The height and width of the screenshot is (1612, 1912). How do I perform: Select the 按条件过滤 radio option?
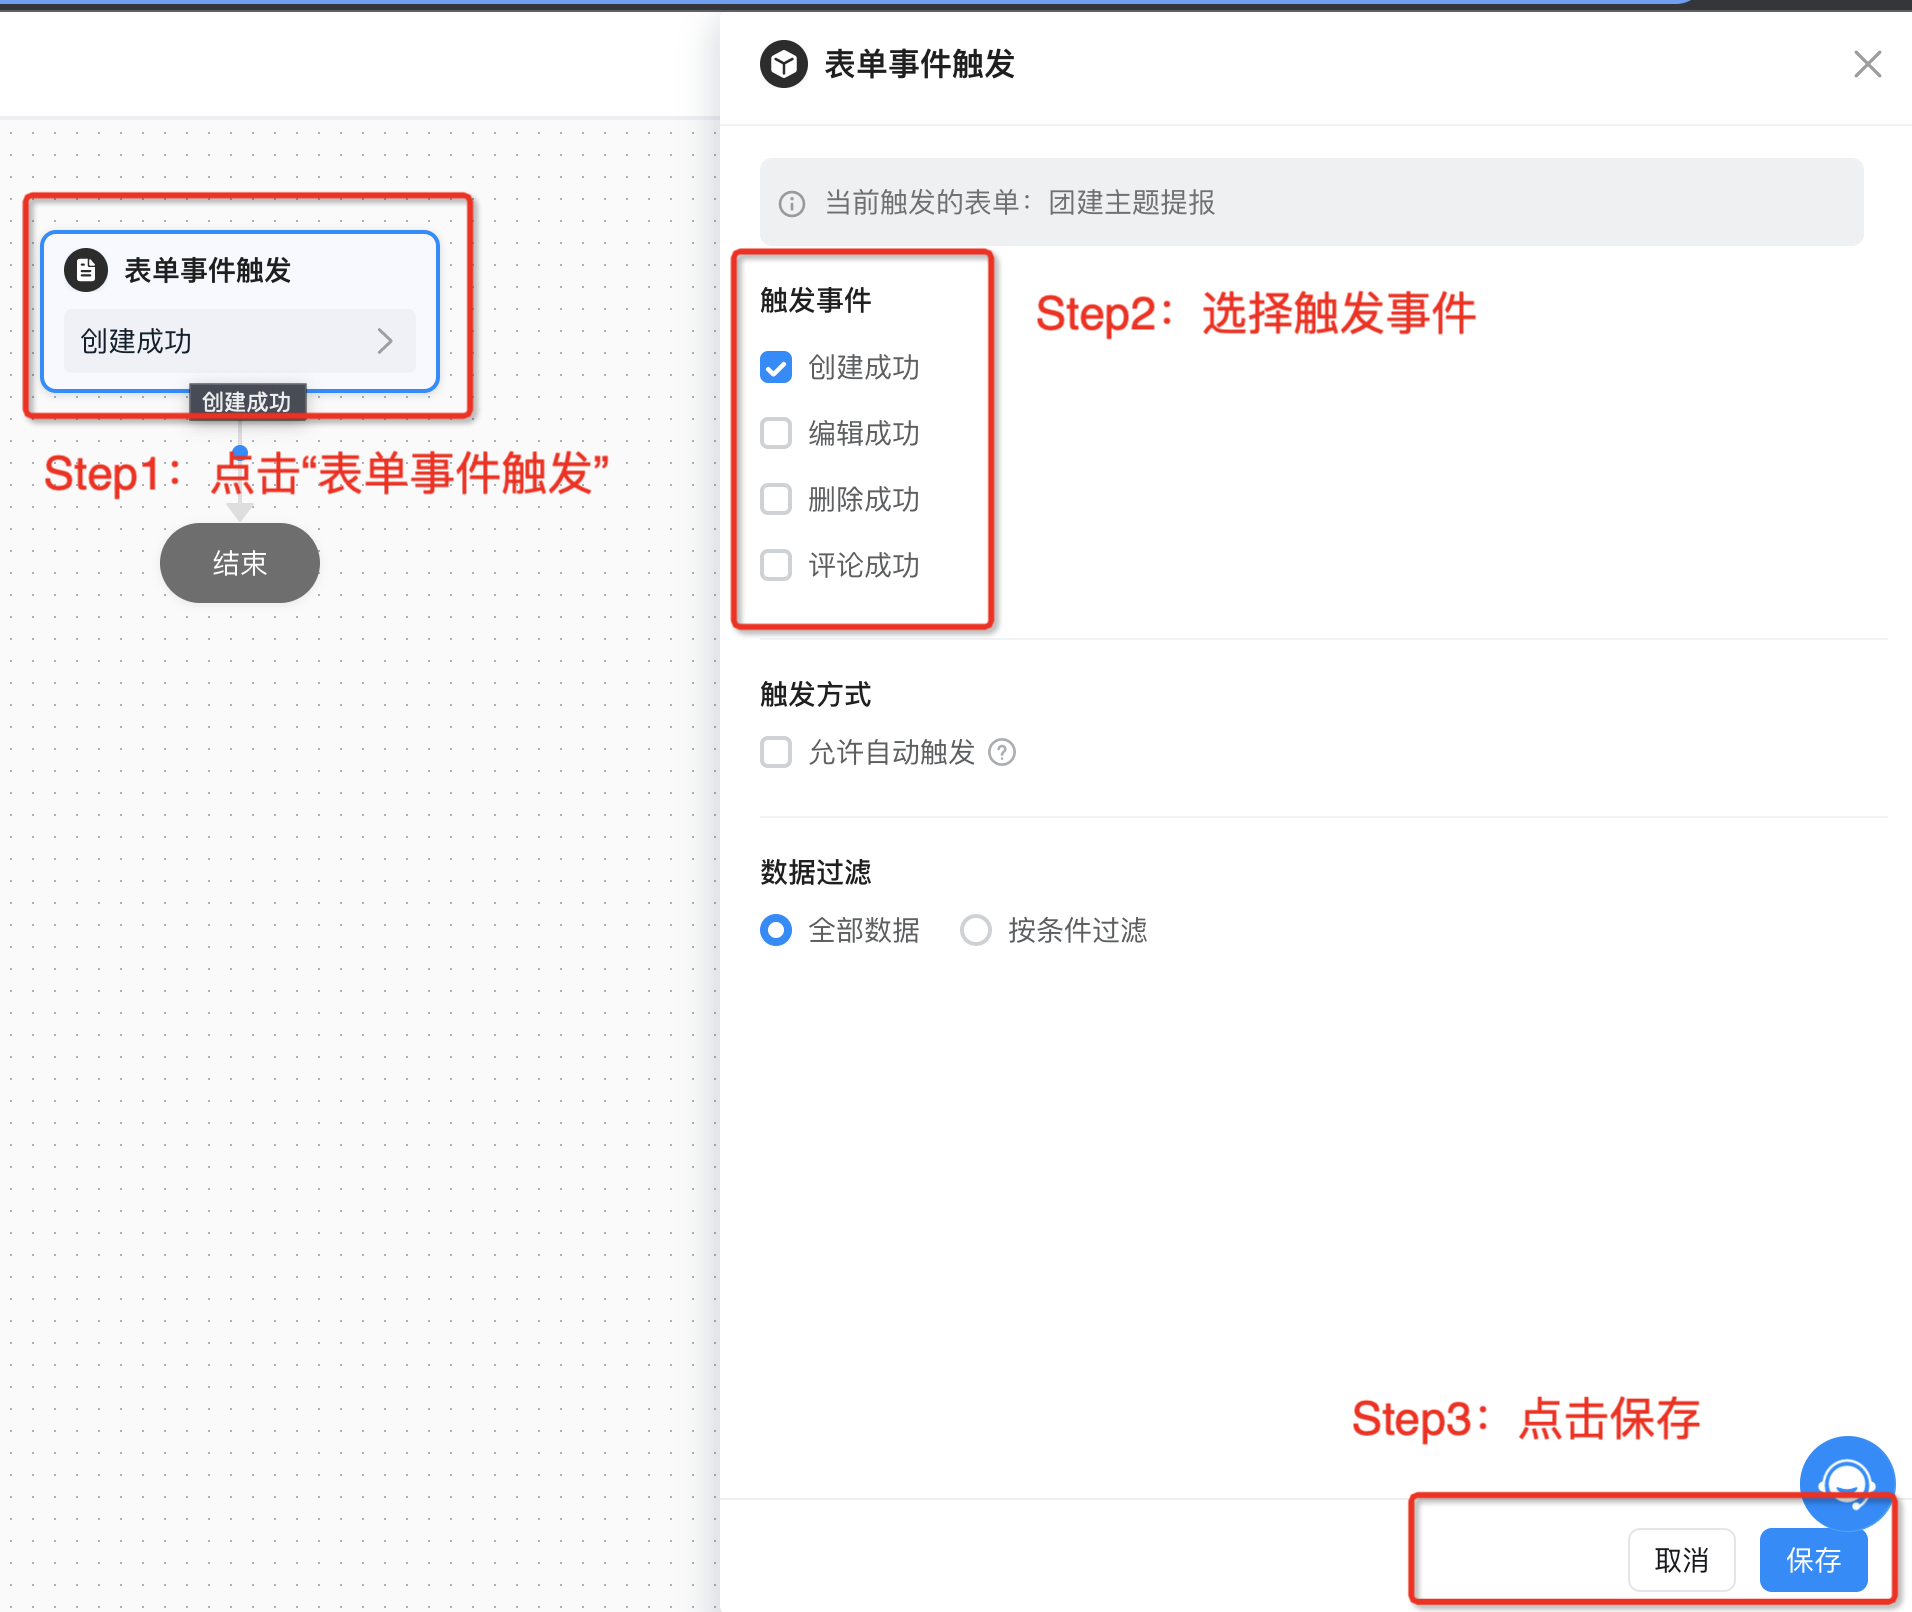tap(976, 930)
